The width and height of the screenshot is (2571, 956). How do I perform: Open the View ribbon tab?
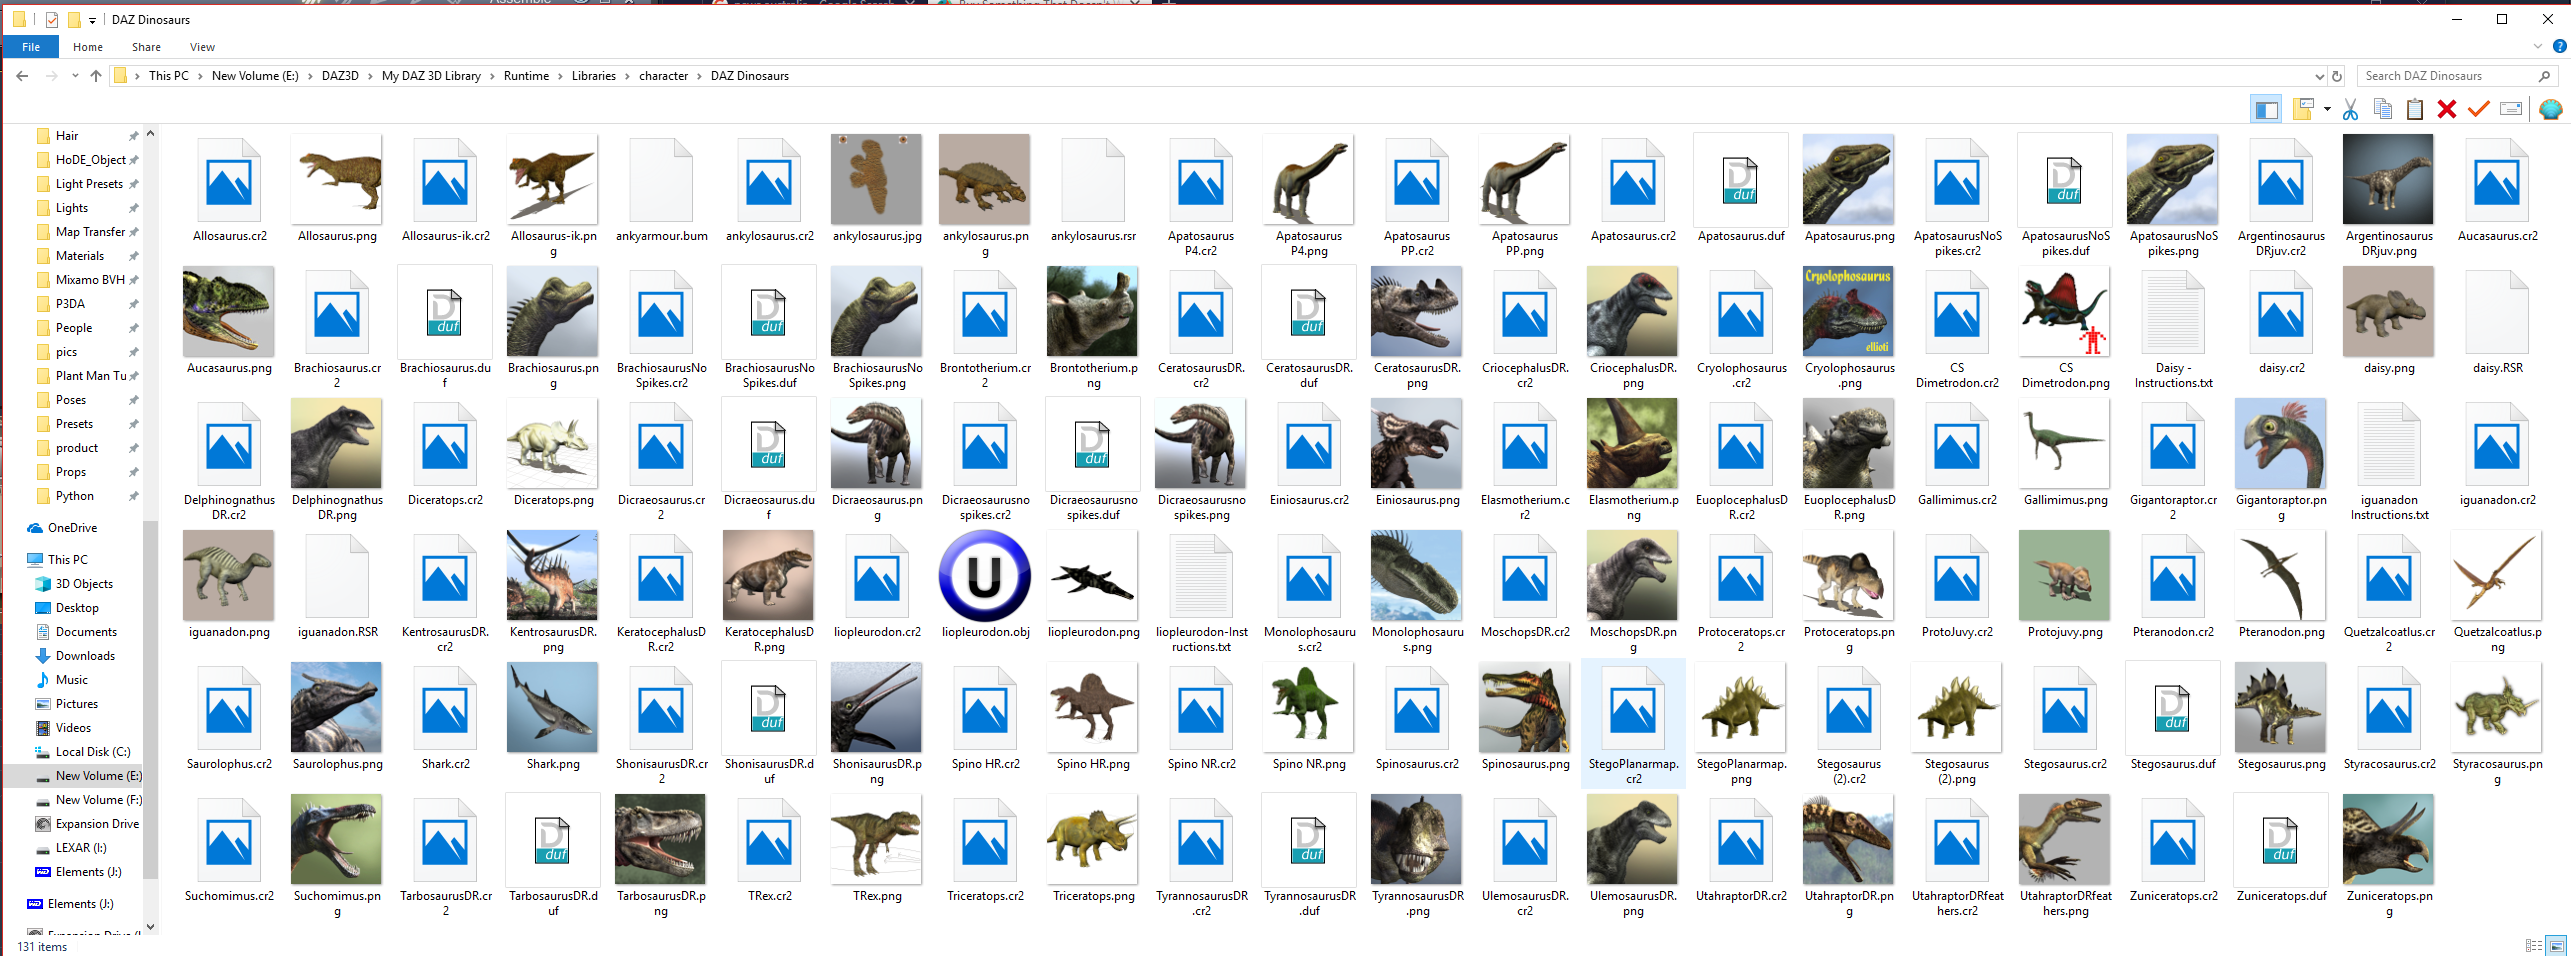(202, 47)
